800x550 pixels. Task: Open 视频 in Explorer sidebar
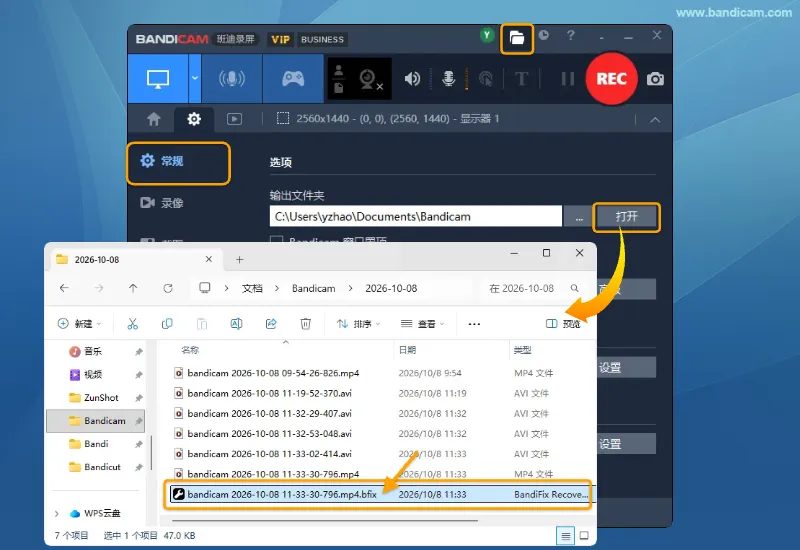tap(93, 374)
